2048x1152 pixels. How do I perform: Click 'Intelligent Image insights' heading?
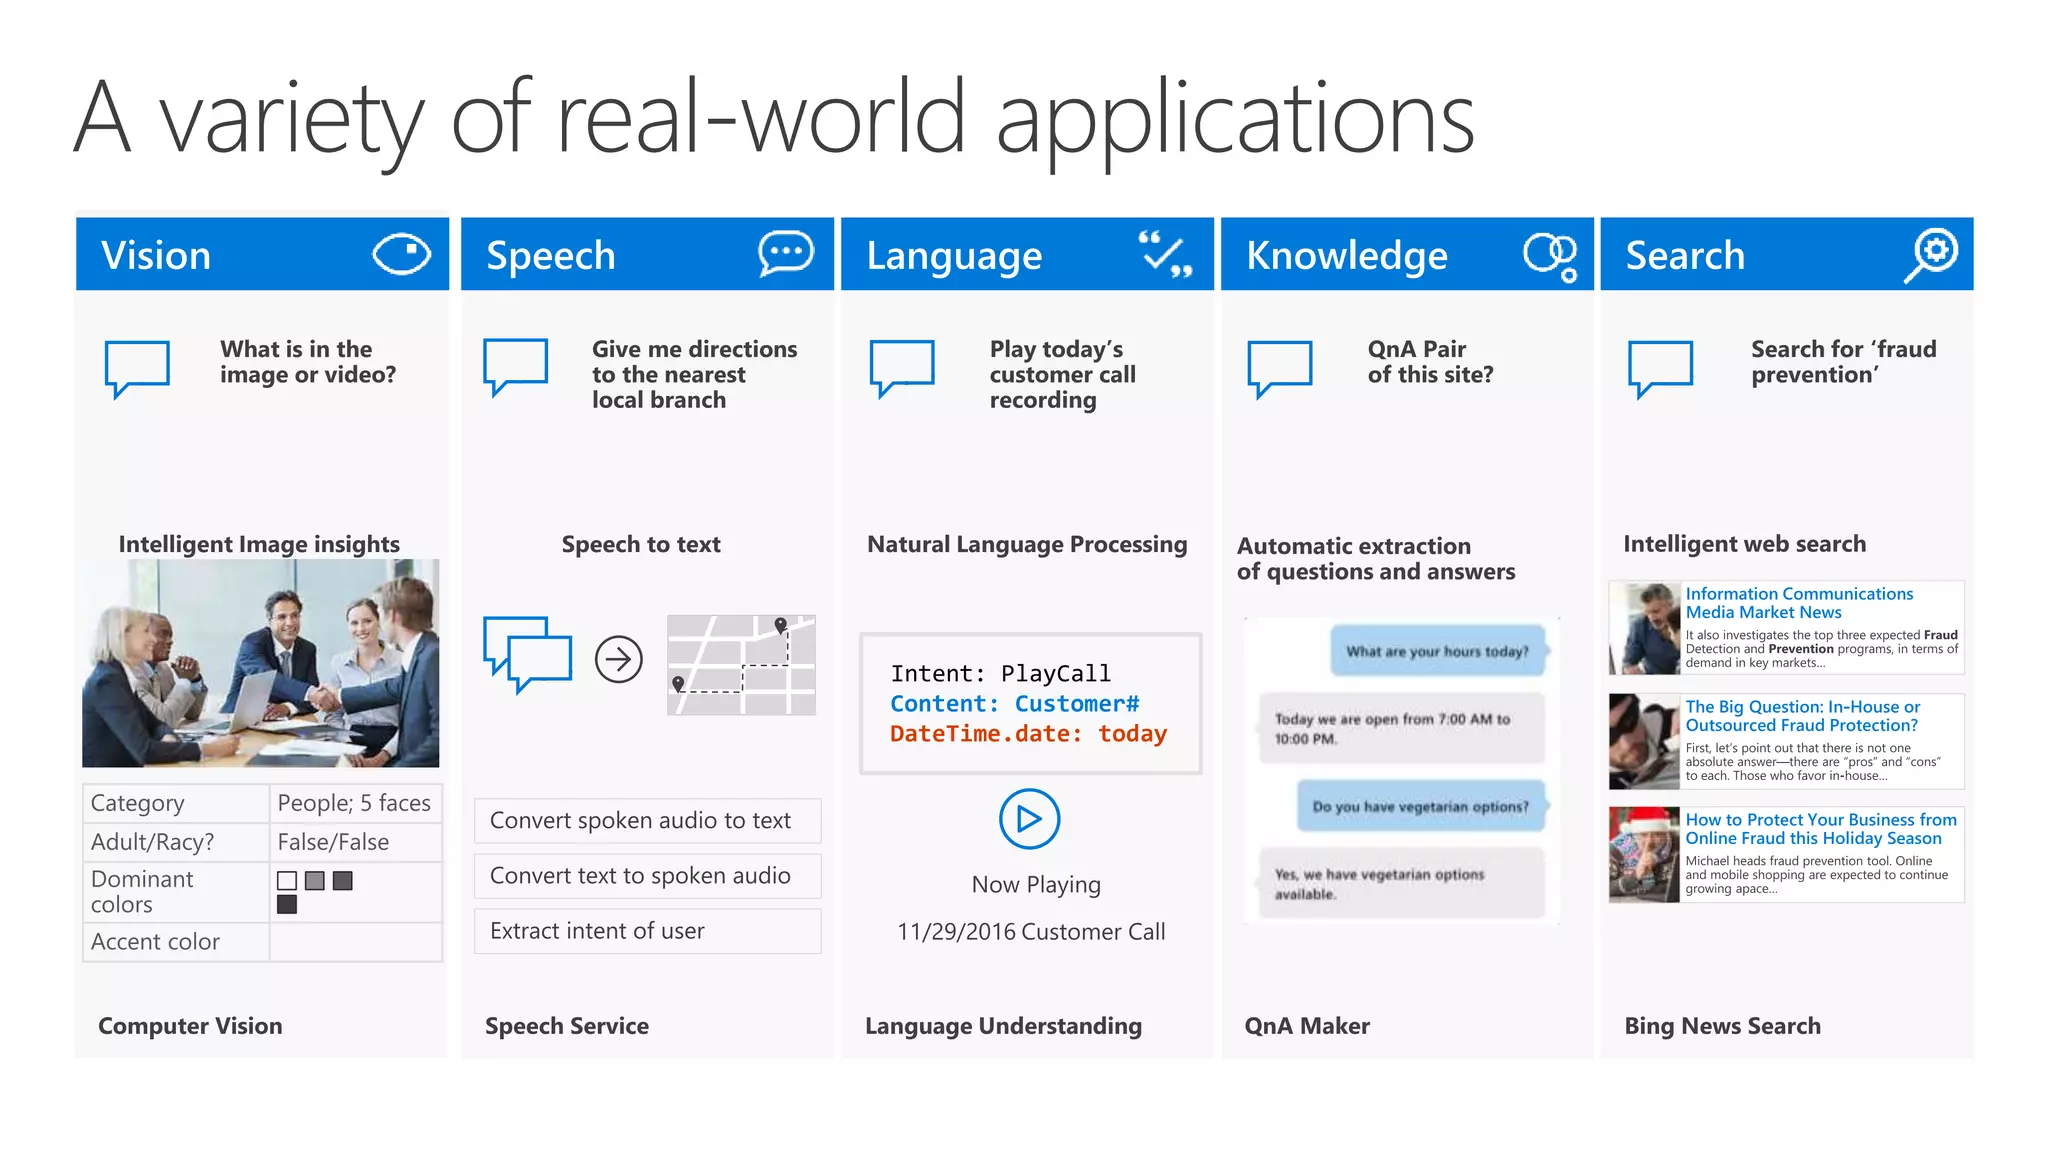pyautogui.click(x=259, y=544)
